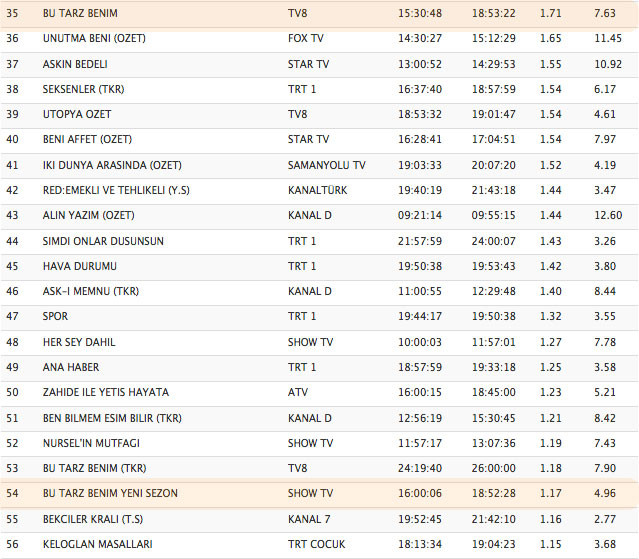Click share value 11.45
Screen dimensions: 639x559
[608, 38]
